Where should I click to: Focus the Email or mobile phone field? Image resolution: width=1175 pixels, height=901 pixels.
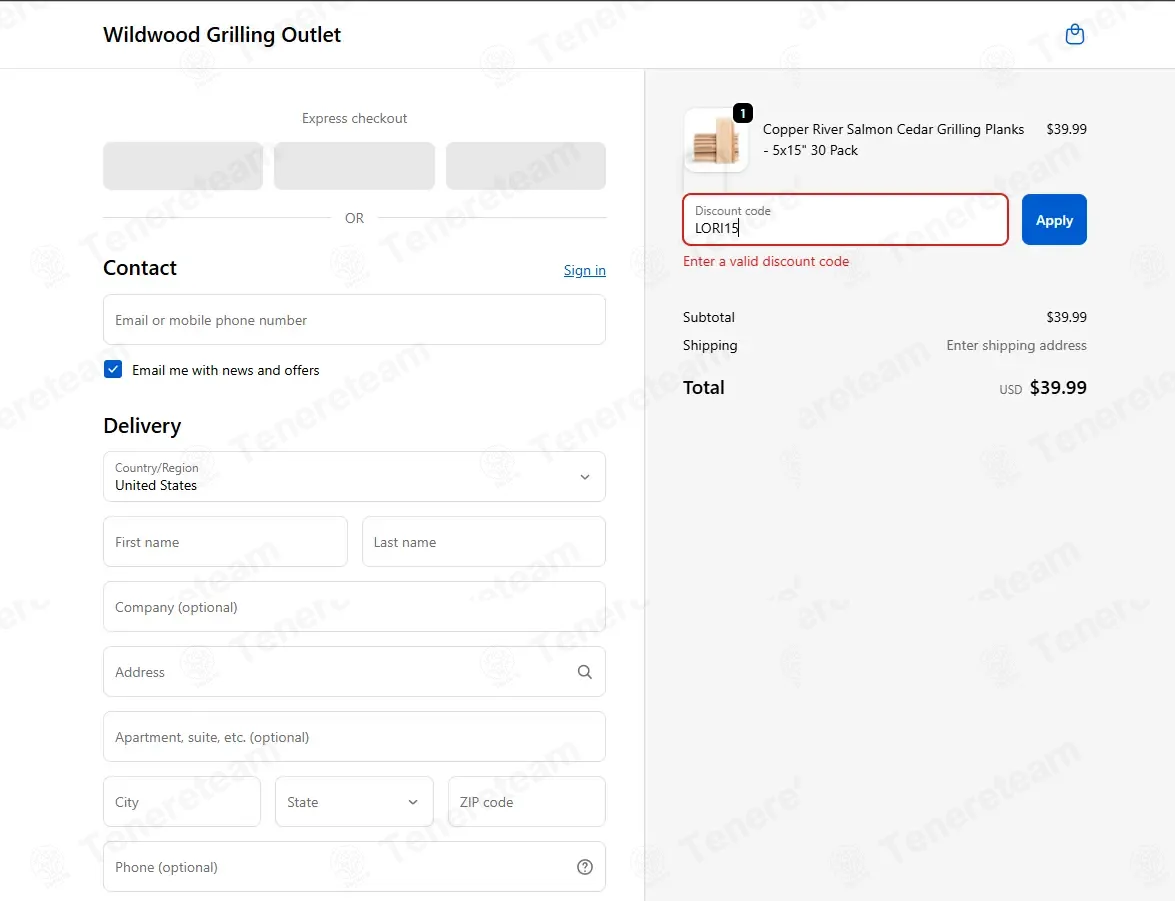(354, 319)
